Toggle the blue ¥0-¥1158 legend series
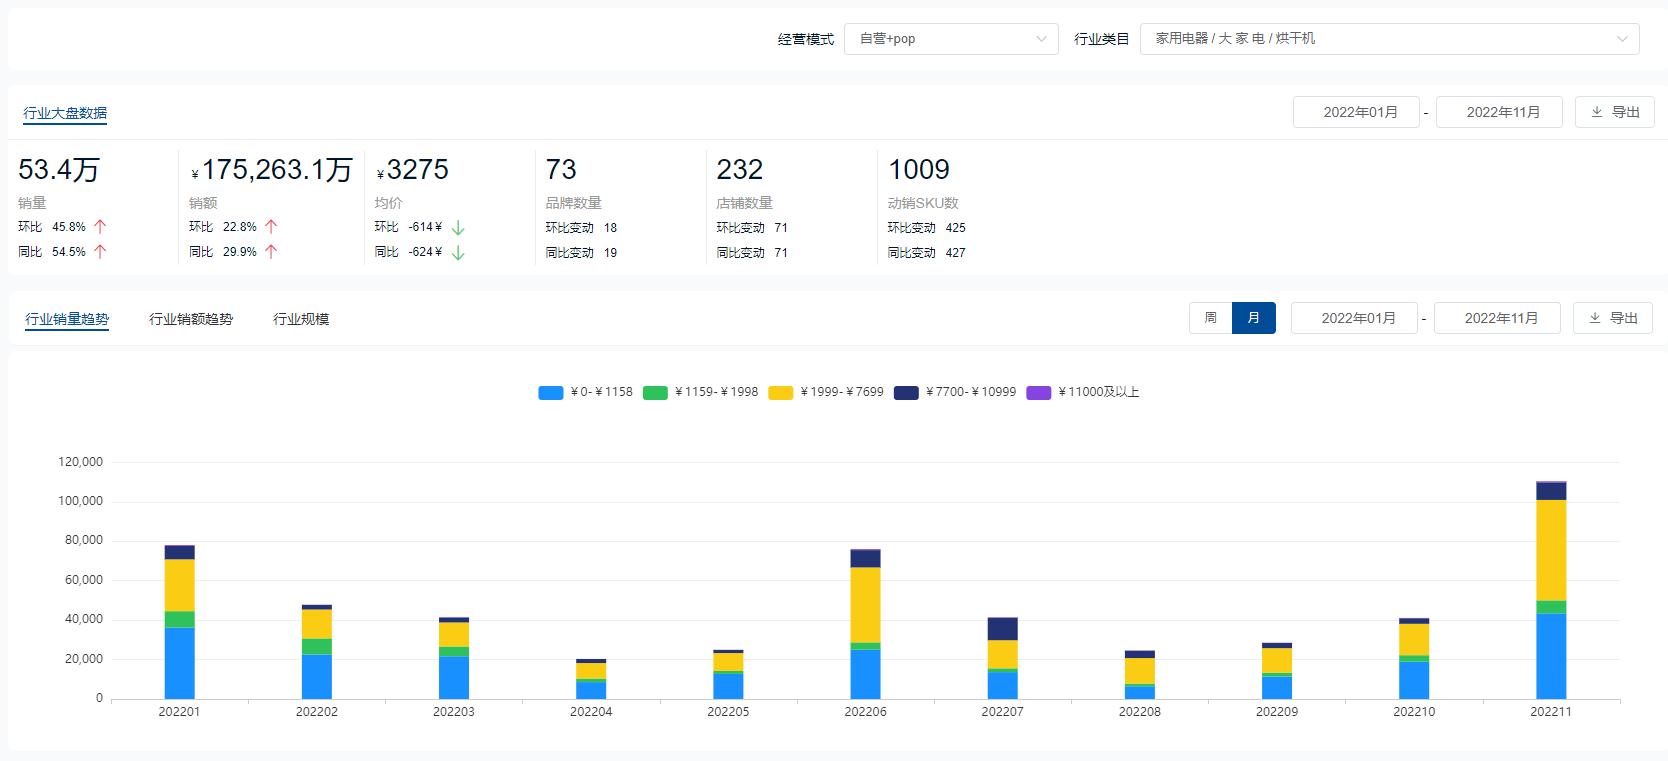 [551, 393]
